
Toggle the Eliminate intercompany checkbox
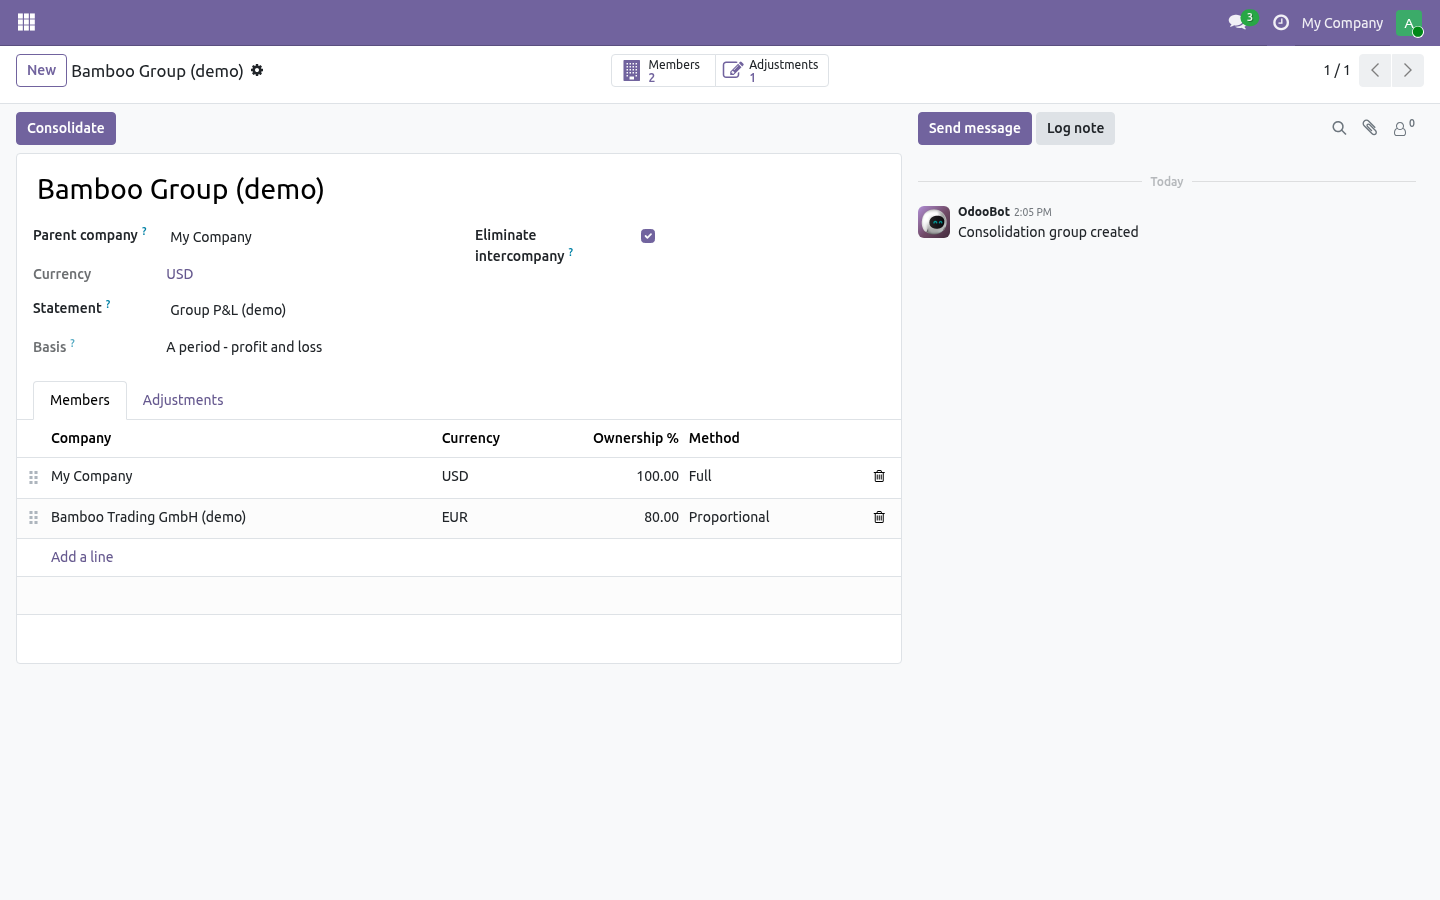coord(648,236)
